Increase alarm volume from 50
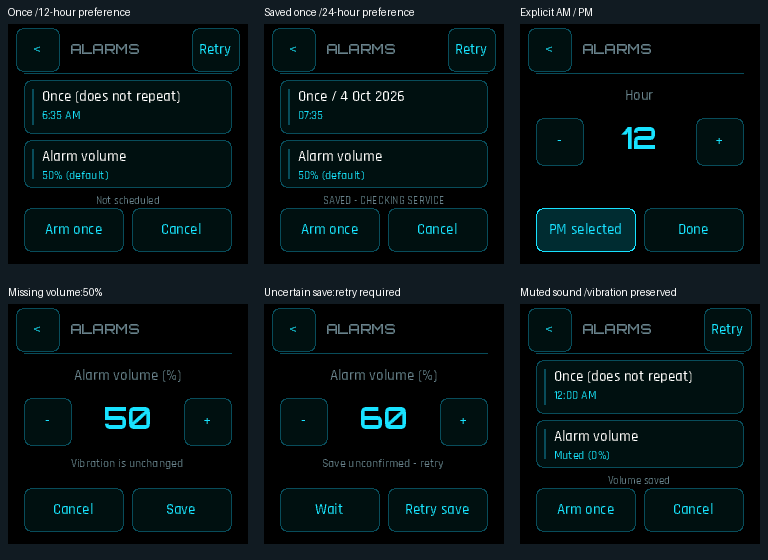 (x=208, y=422)
